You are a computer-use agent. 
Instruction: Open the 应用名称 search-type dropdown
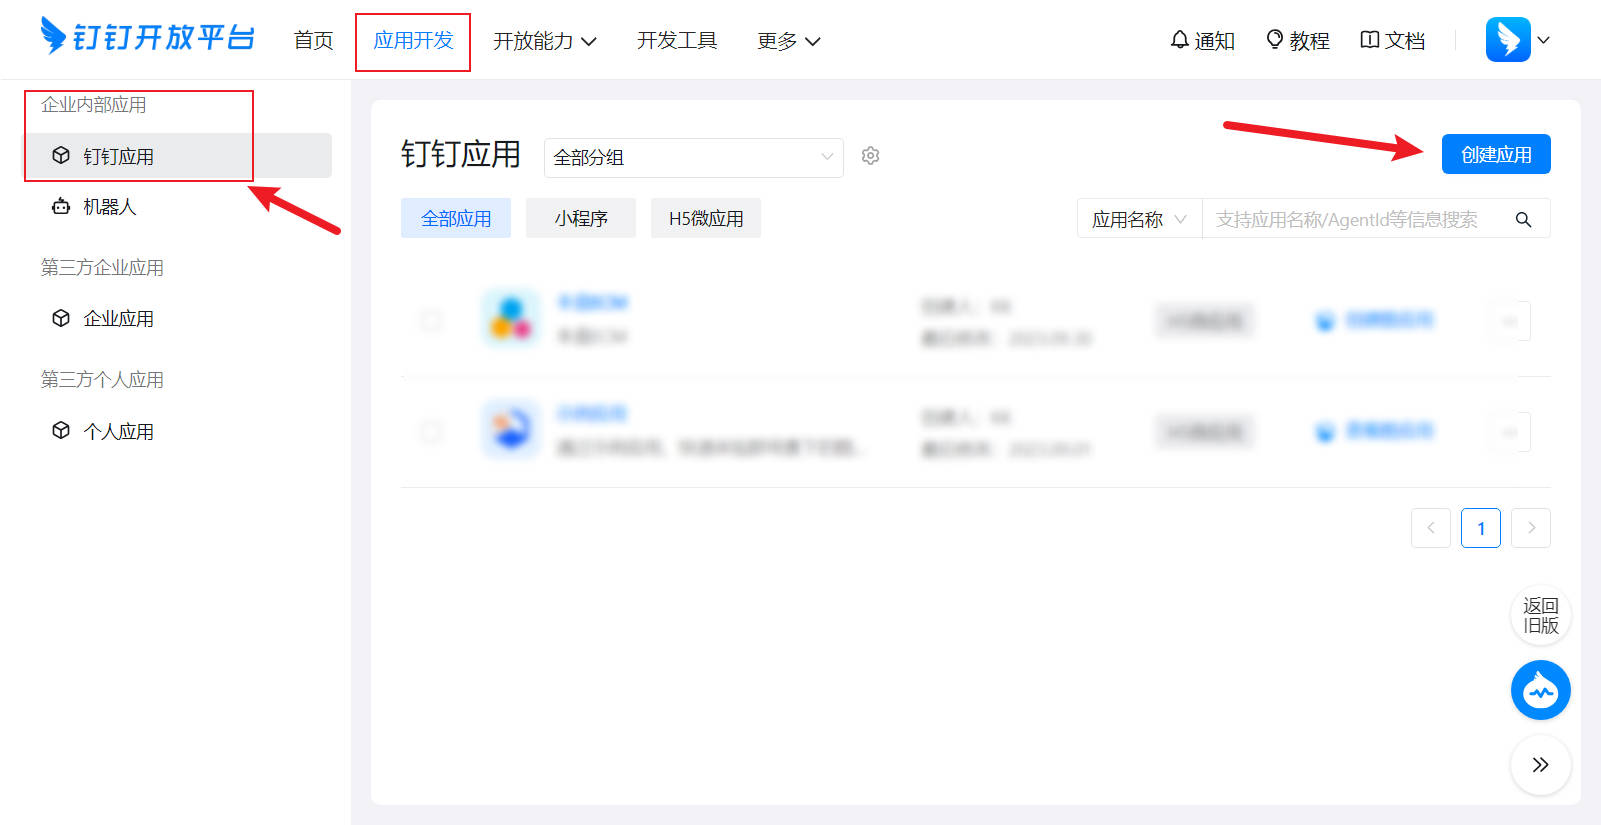[x=1139, y=219]
